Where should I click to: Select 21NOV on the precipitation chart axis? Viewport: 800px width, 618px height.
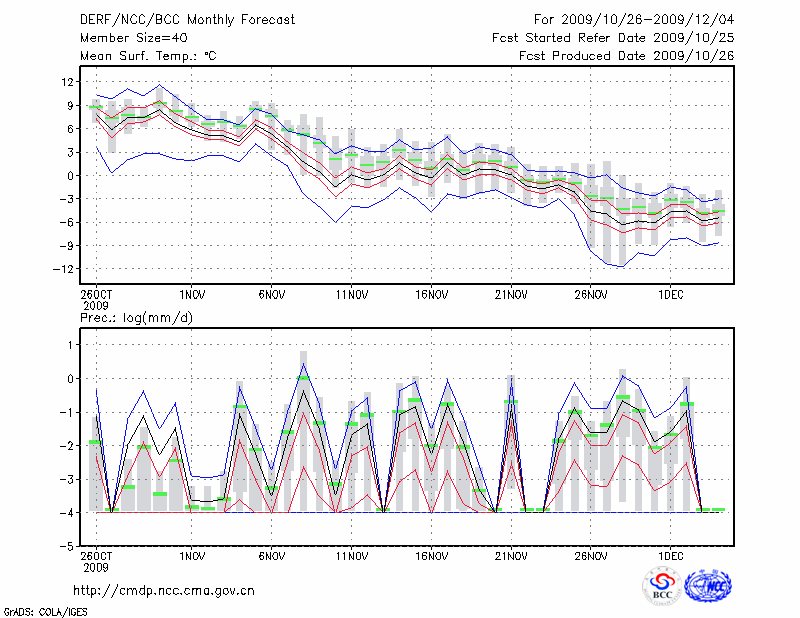coord(510,557)
